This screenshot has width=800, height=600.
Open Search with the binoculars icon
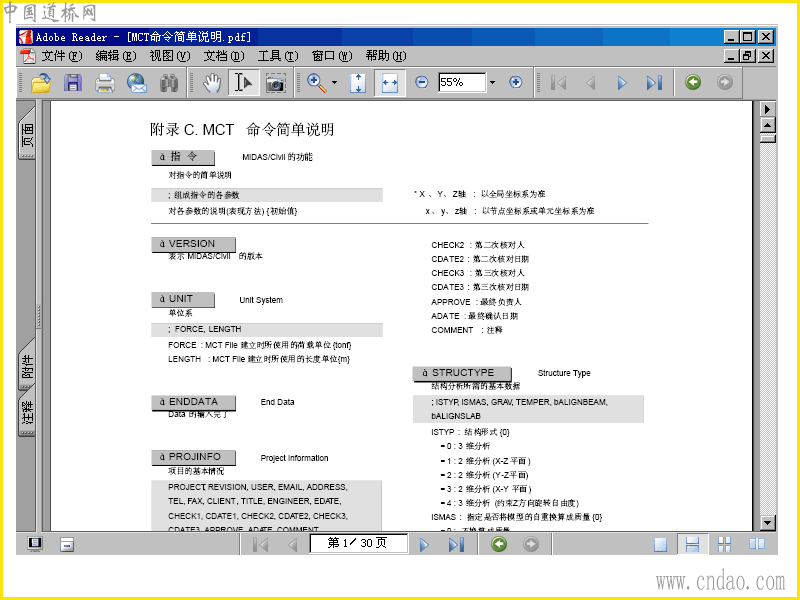point(168,83)
